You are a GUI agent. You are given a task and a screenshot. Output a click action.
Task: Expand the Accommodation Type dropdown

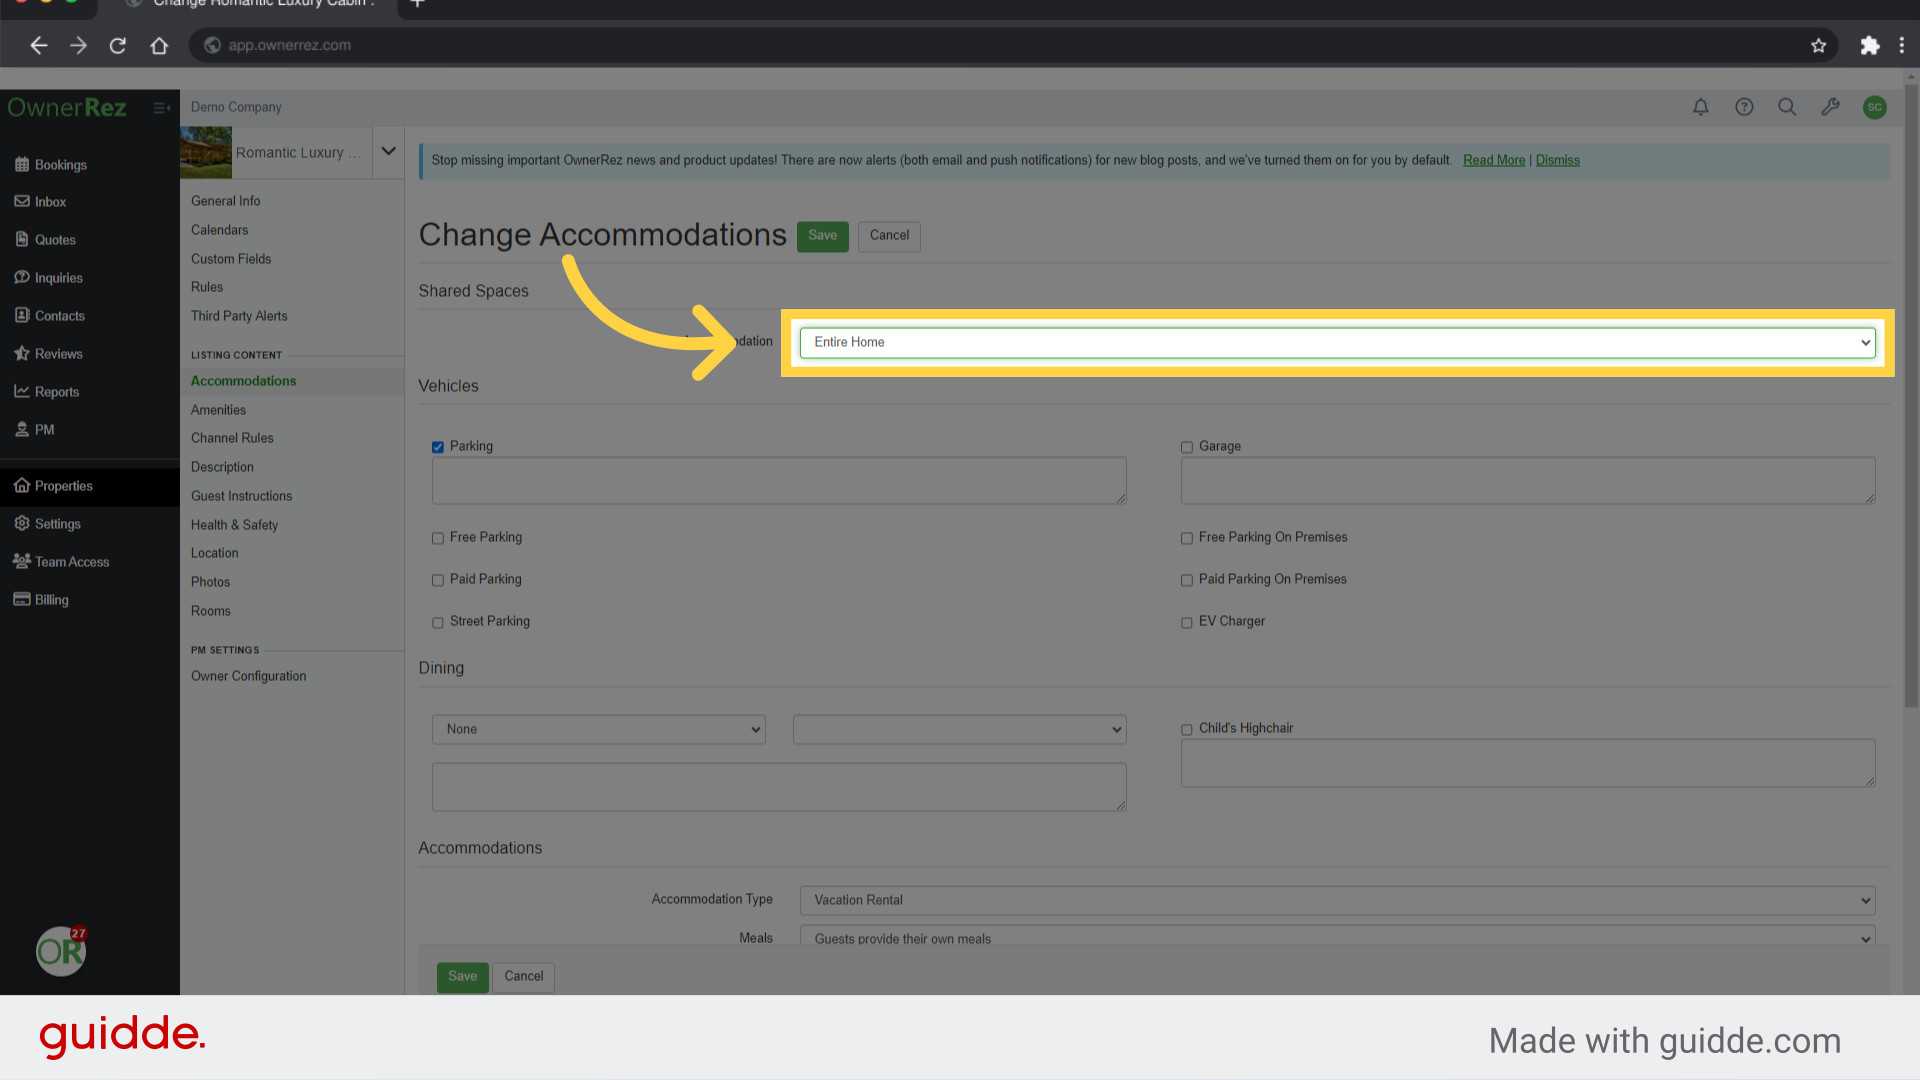click(x=1337, y=900)
